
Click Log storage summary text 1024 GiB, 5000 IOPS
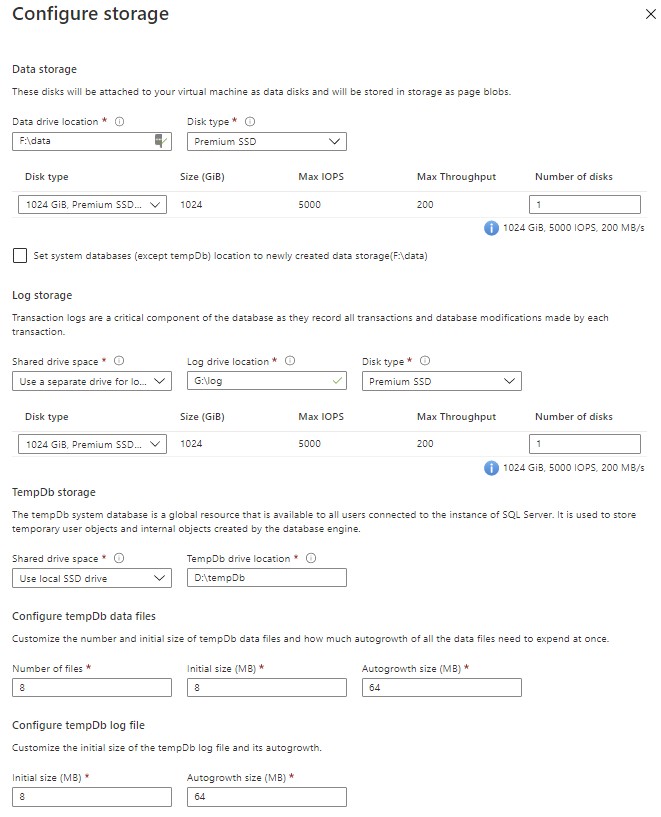coord(573,468)
